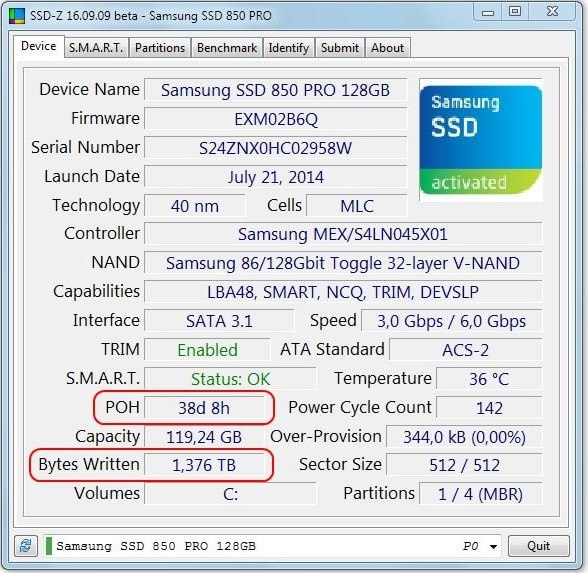Click the power cycle count value 142

click(x=489, y=408)
